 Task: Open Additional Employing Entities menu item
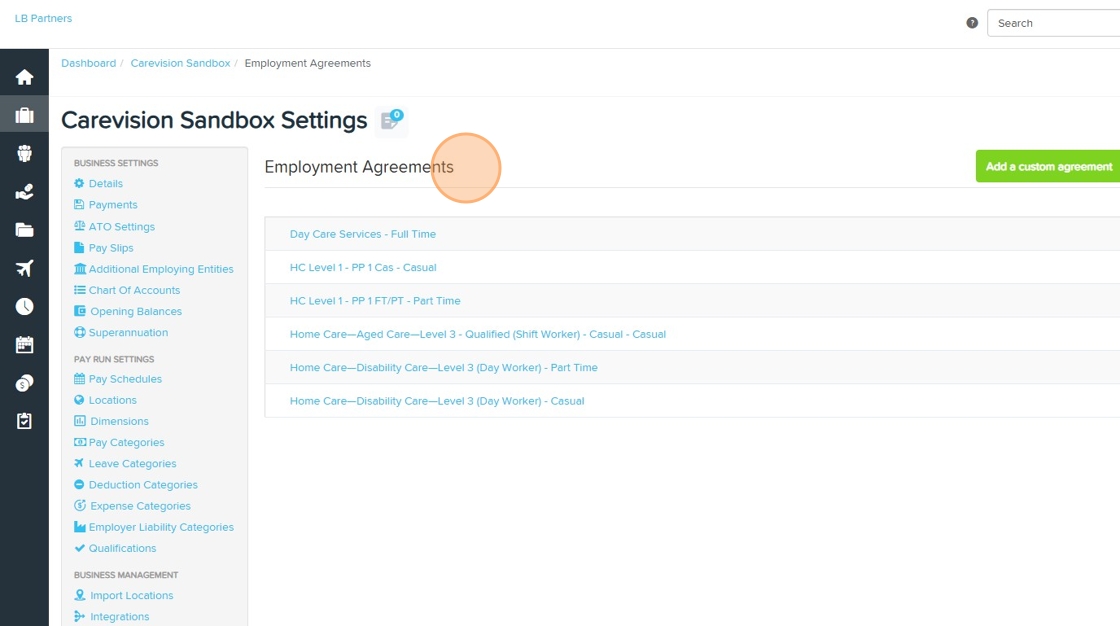coord(161,269)
